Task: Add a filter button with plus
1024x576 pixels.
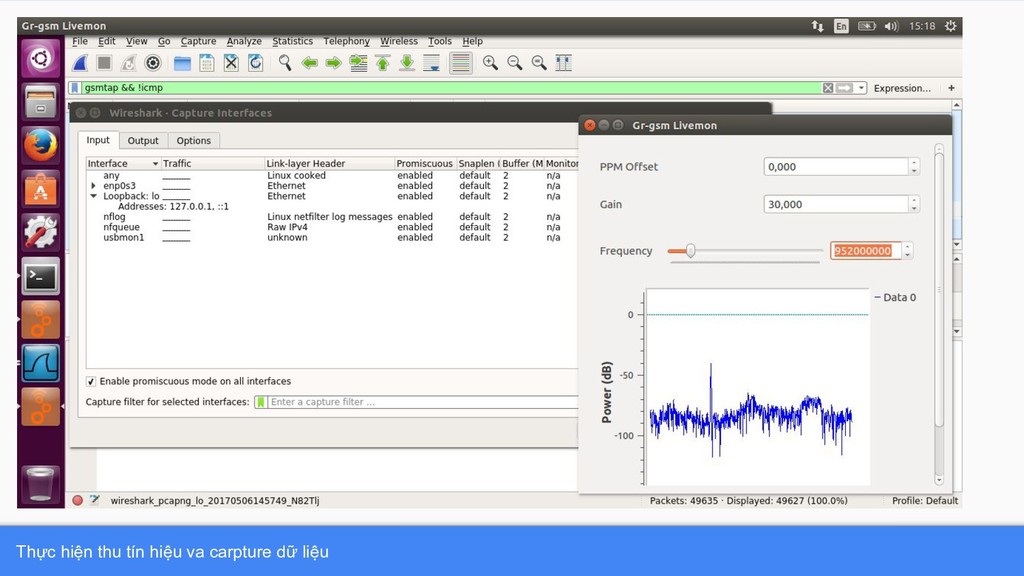Action: pyautogui.click(x=951, y=88)
